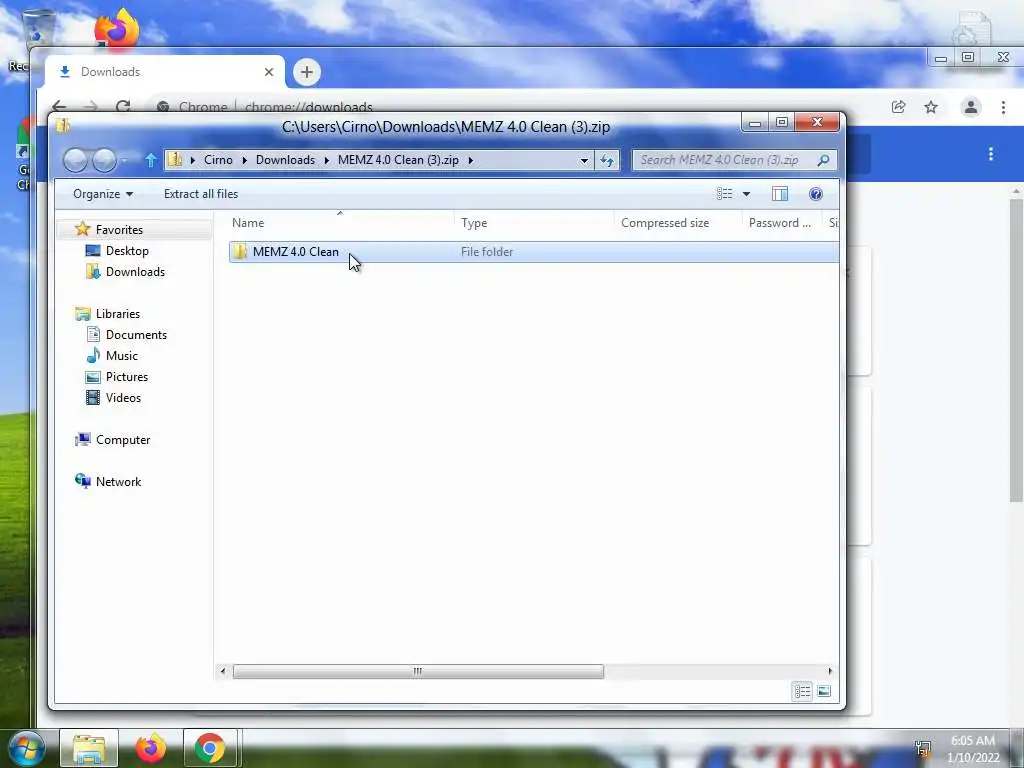Image resolution: width=1024 pixels, height=768 pixels.
Task: Expand the Cirno breadcrumb arrow
Action: 245,160
